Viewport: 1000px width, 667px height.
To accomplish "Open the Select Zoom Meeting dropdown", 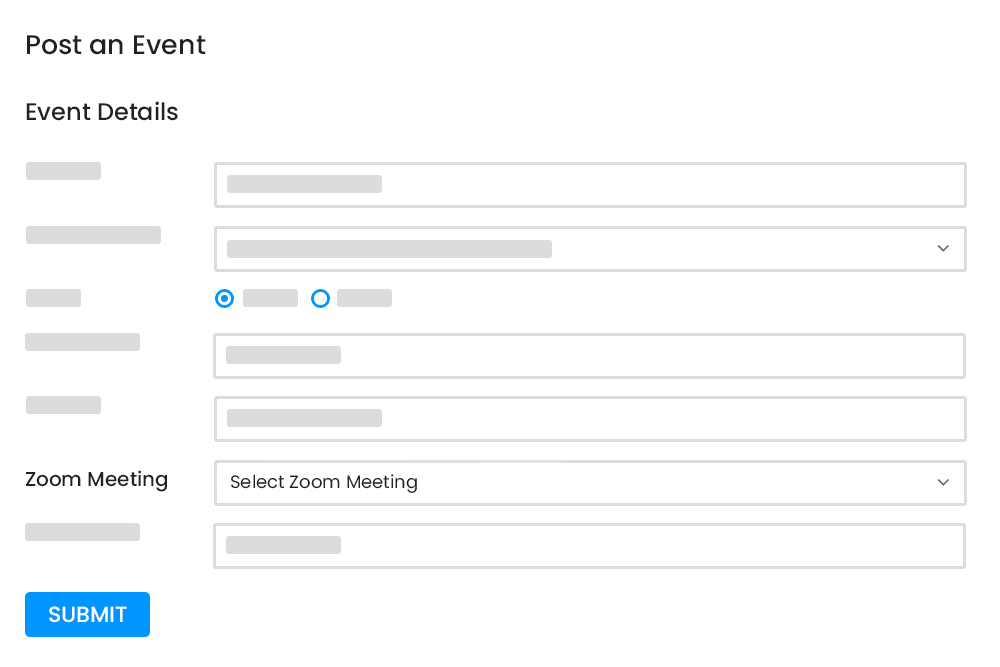I will (589, 482).
